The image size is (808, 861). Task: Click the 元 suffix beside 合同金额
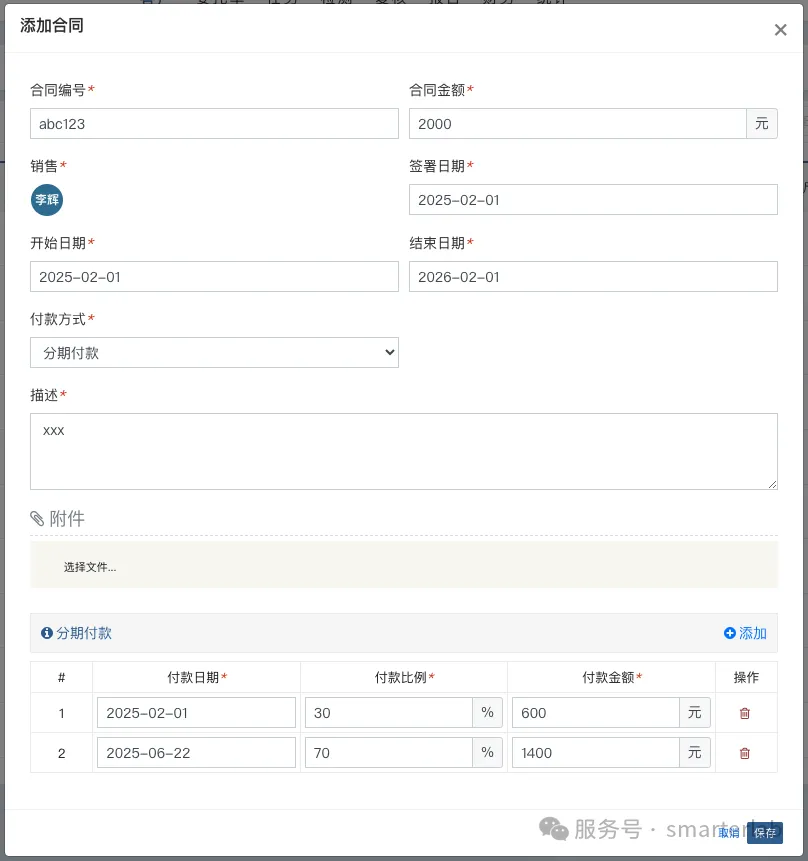coord(762,124)
